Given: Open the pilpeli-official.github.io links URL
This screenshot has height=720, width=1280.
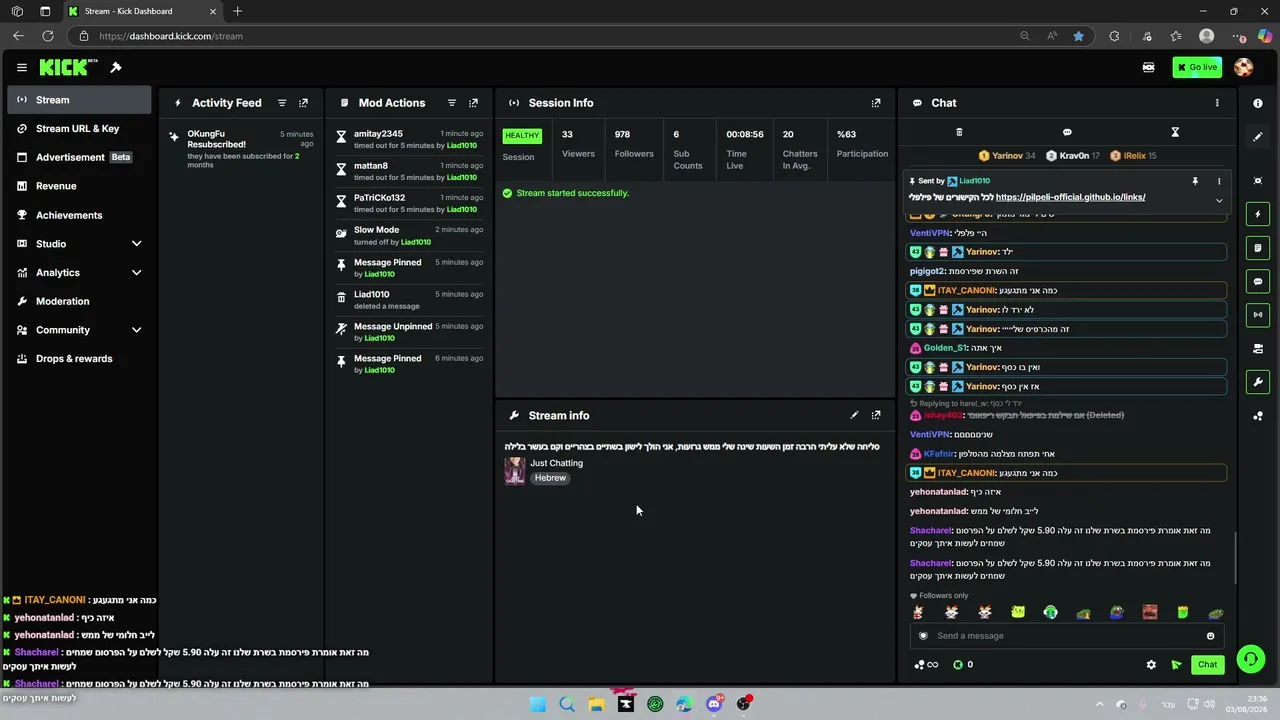Looking at the screenshot, I should click(x=1070, y=197).
